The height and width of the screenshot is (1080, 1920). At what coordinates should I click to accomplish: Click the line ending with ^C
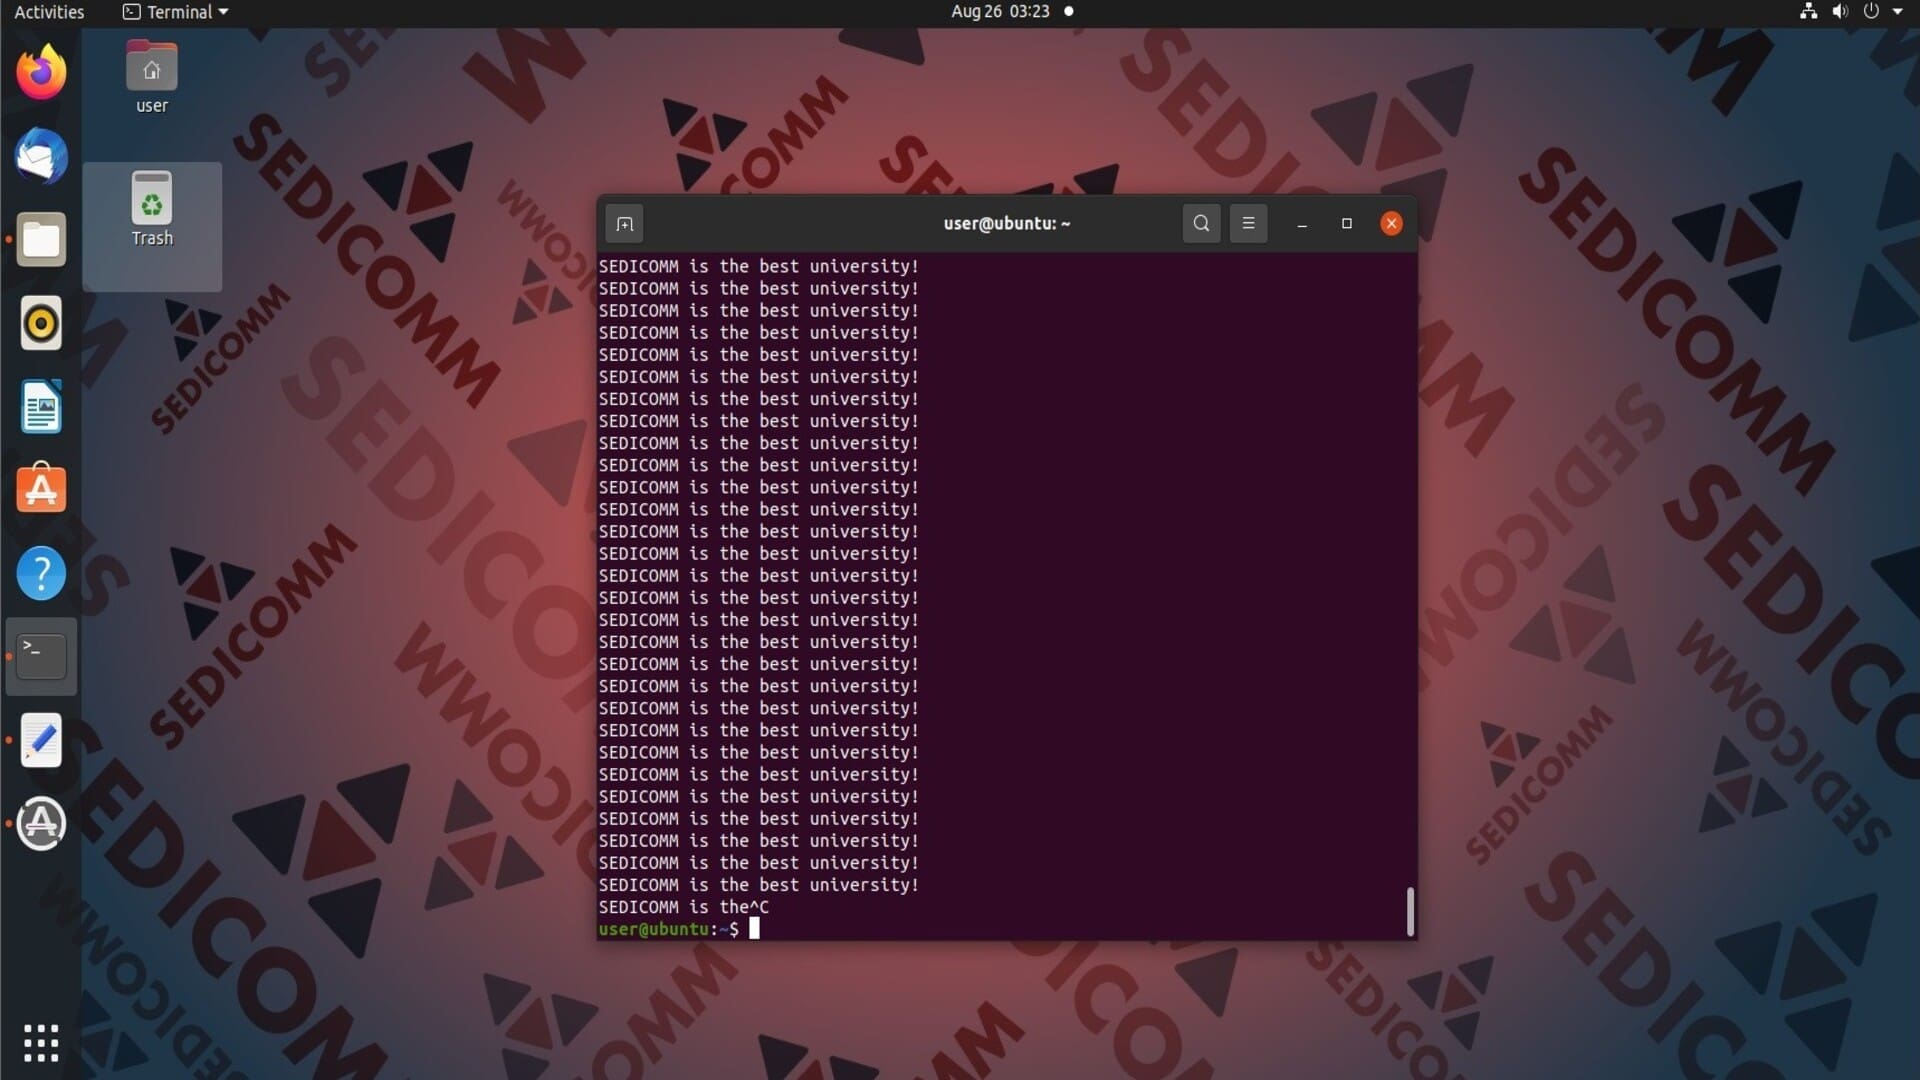point(684,907)
